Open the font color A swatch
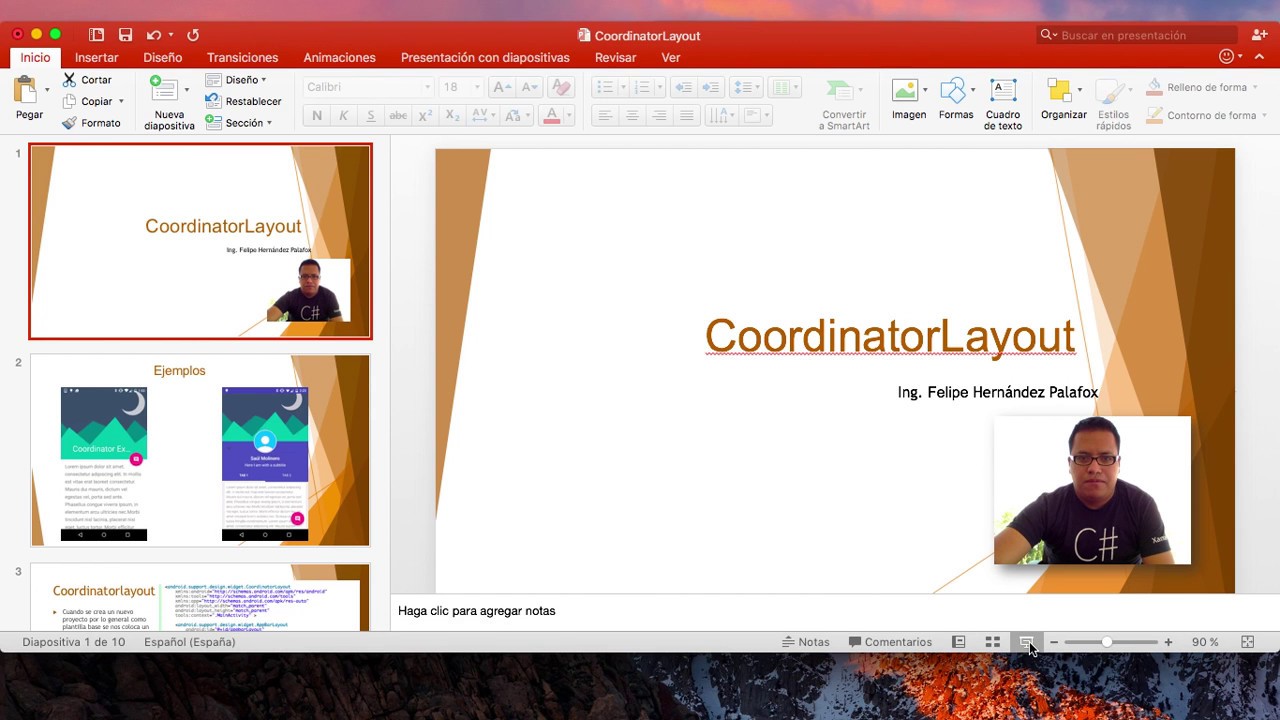Screen dimensions: 1280x720 tap(551, 116)
